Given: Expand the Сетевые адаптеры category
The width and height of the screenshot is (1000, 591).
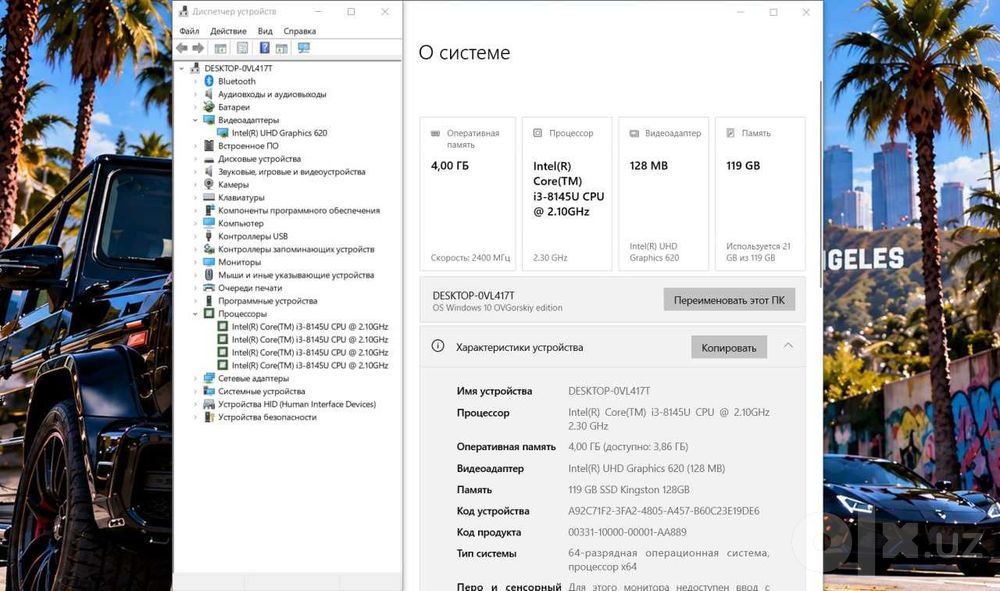Looking at the screenshot, I should 195,378.
